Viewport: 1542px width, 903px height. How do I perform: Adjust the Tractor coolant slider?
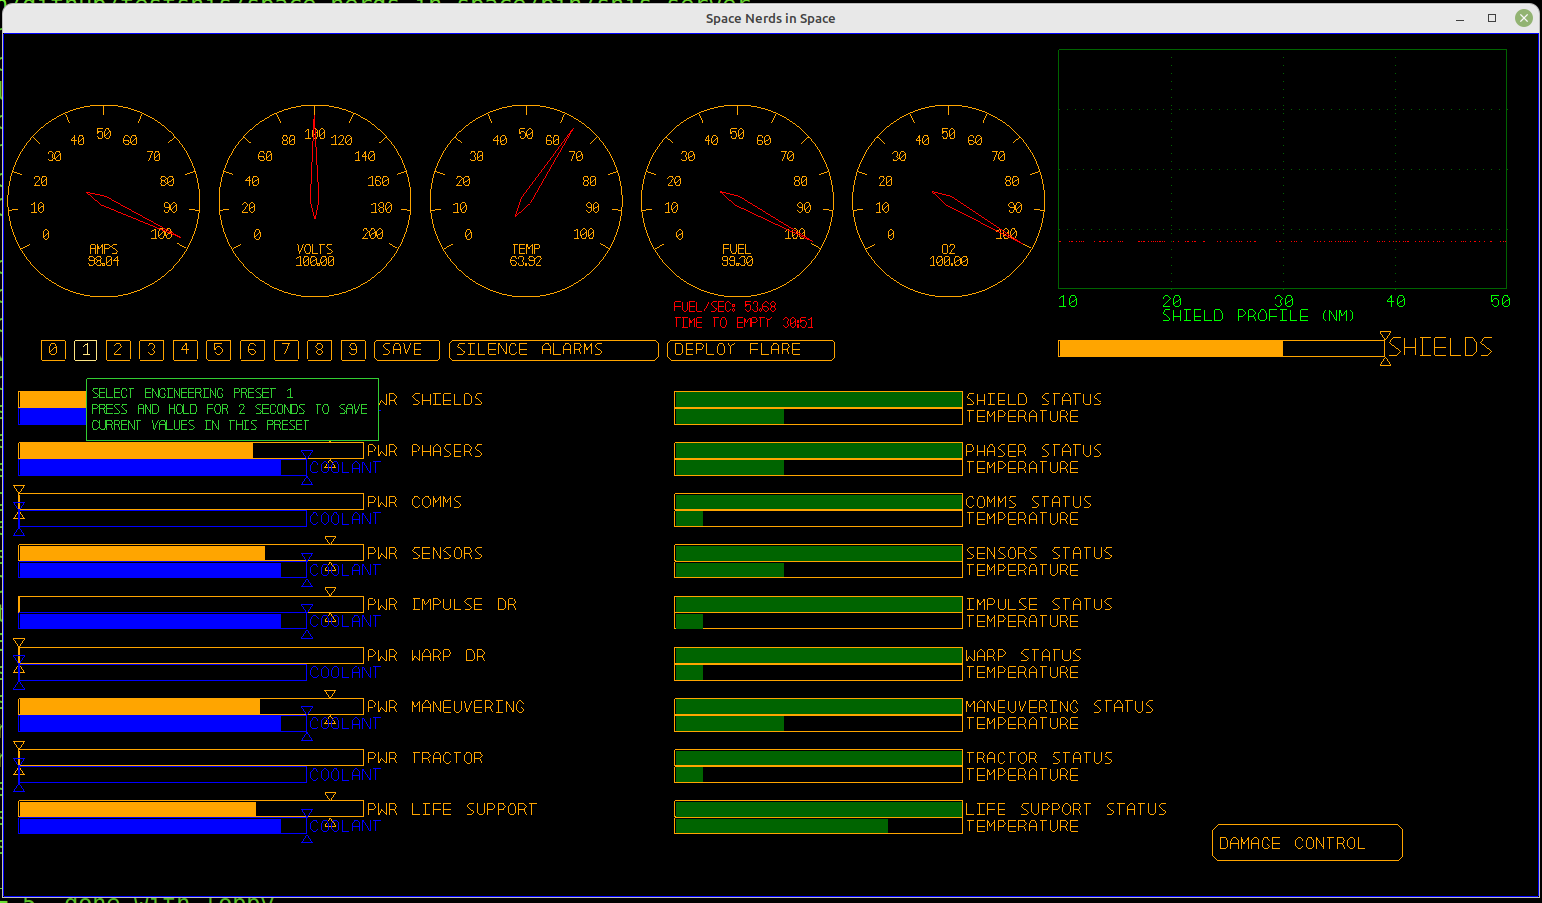click(x=162, y=775)
